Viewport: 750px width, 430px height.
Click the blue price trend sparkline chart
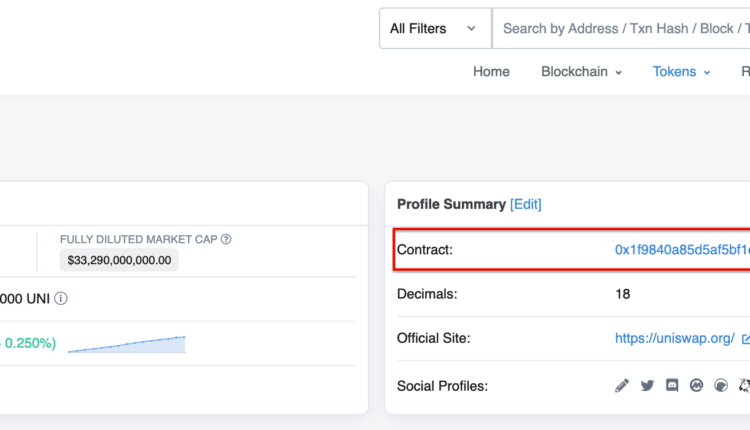click(x=127, y=344)
